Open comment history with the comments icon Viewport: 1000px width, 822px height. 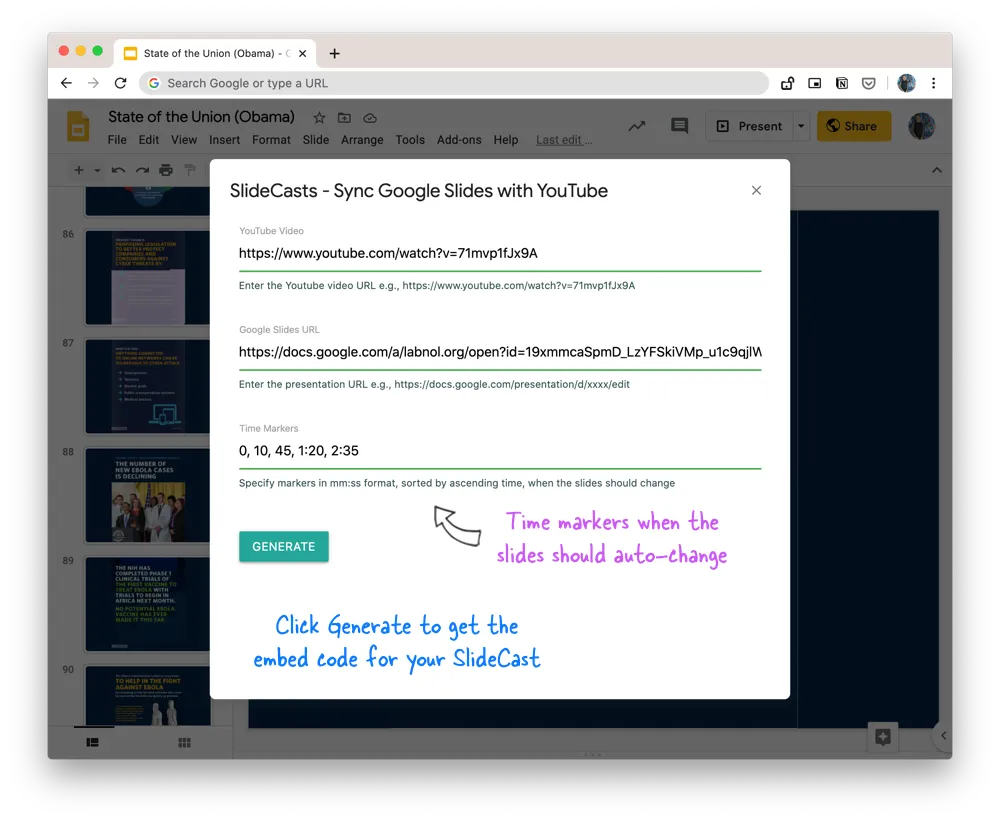[679, 125]
